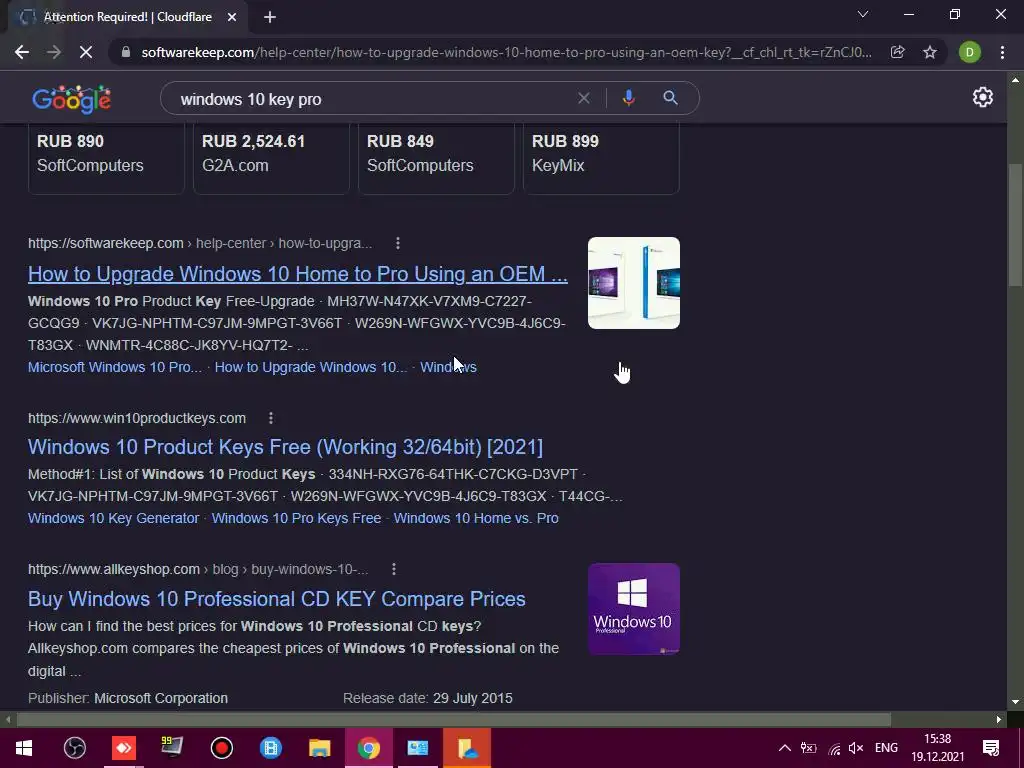Clear the search query with X
Screen dimensions: 1024x768
point(584,98)
